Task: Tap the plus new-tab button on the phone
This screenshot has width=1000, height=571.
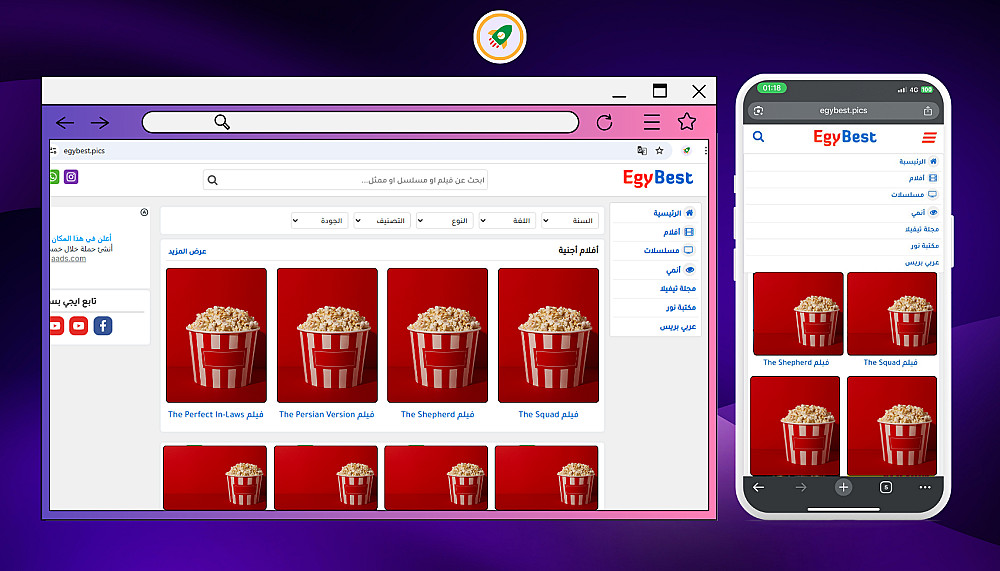Action: 843,487
